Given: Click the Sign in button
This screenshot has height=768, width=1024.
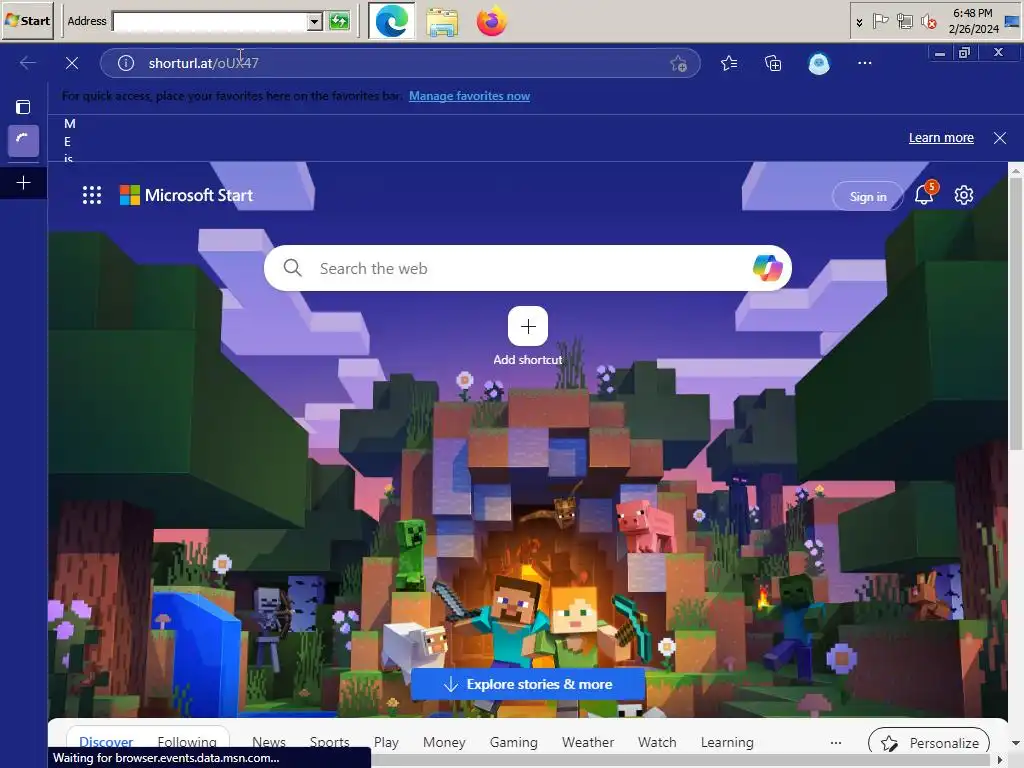Looking at the screenshot, I should pos(868,197).
